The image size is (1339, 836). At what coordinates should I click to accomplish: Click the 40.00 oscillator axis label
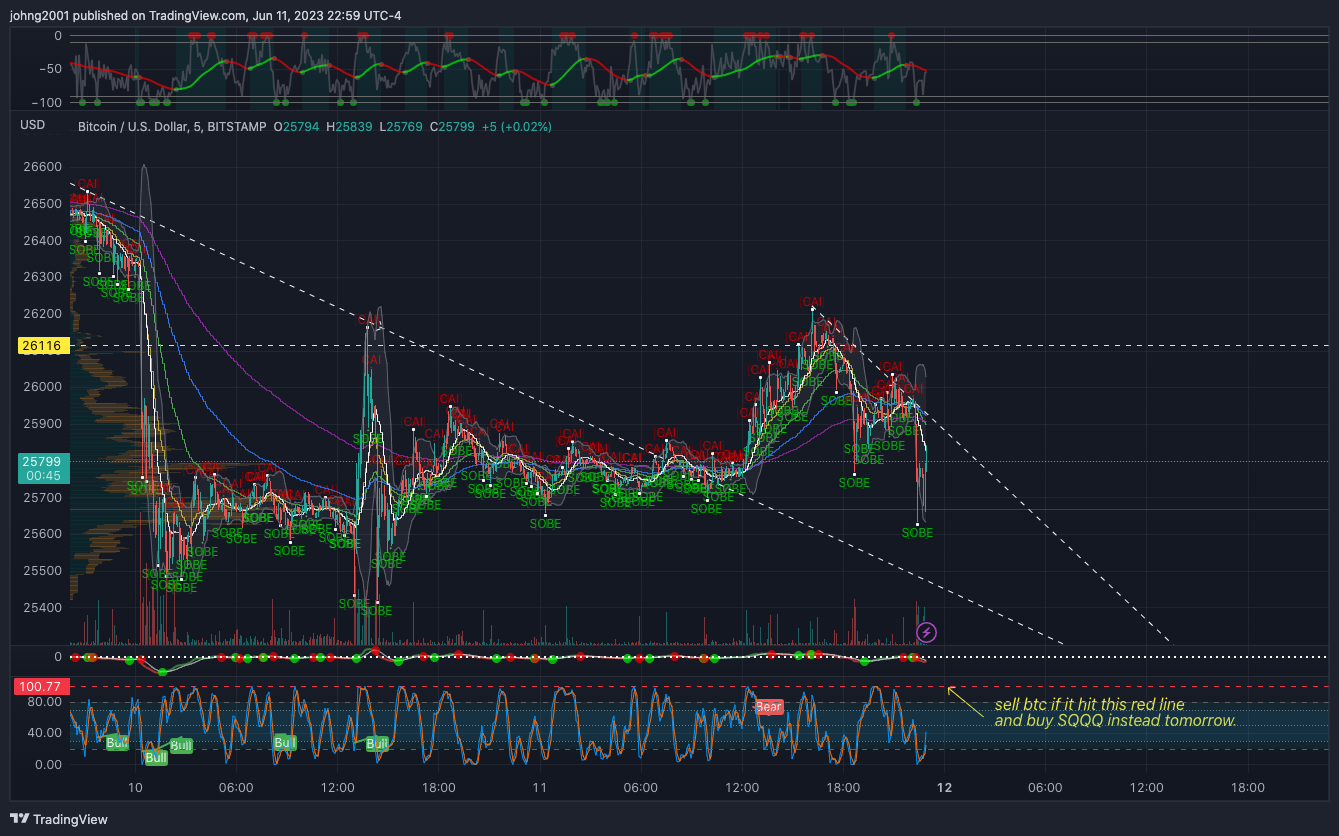tap(45, 733)
